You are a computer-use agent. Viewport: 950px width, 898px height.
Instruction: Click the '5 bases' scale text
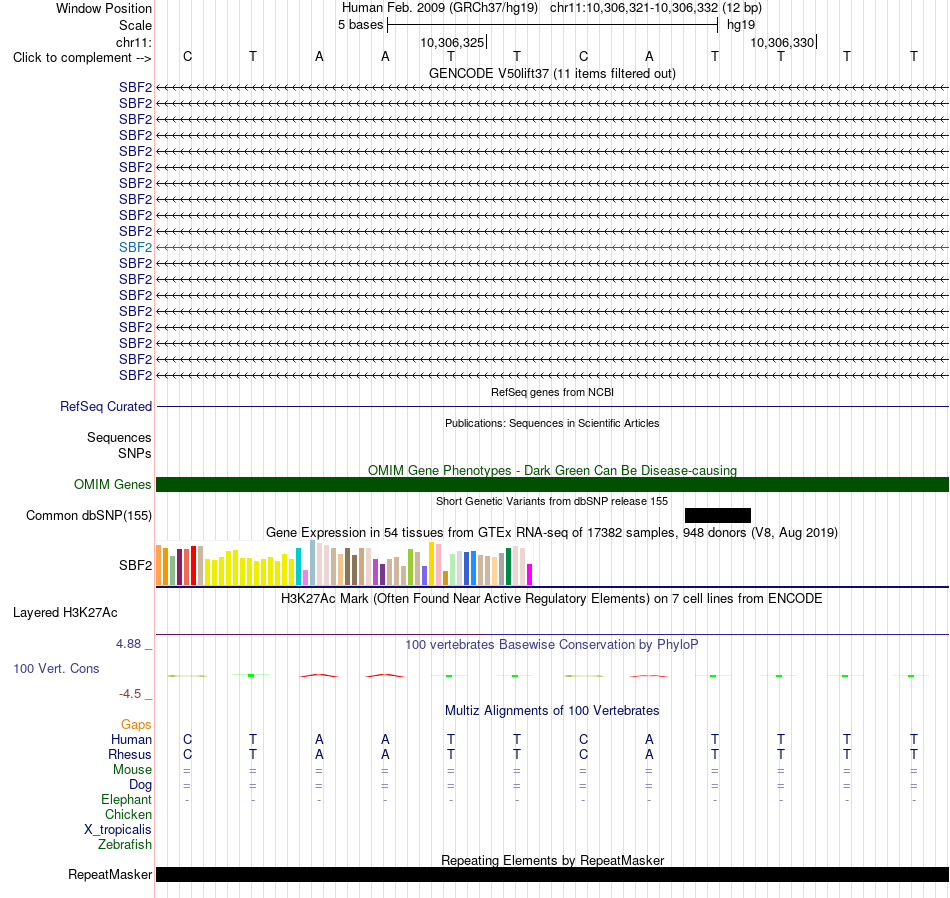(360, 25)
